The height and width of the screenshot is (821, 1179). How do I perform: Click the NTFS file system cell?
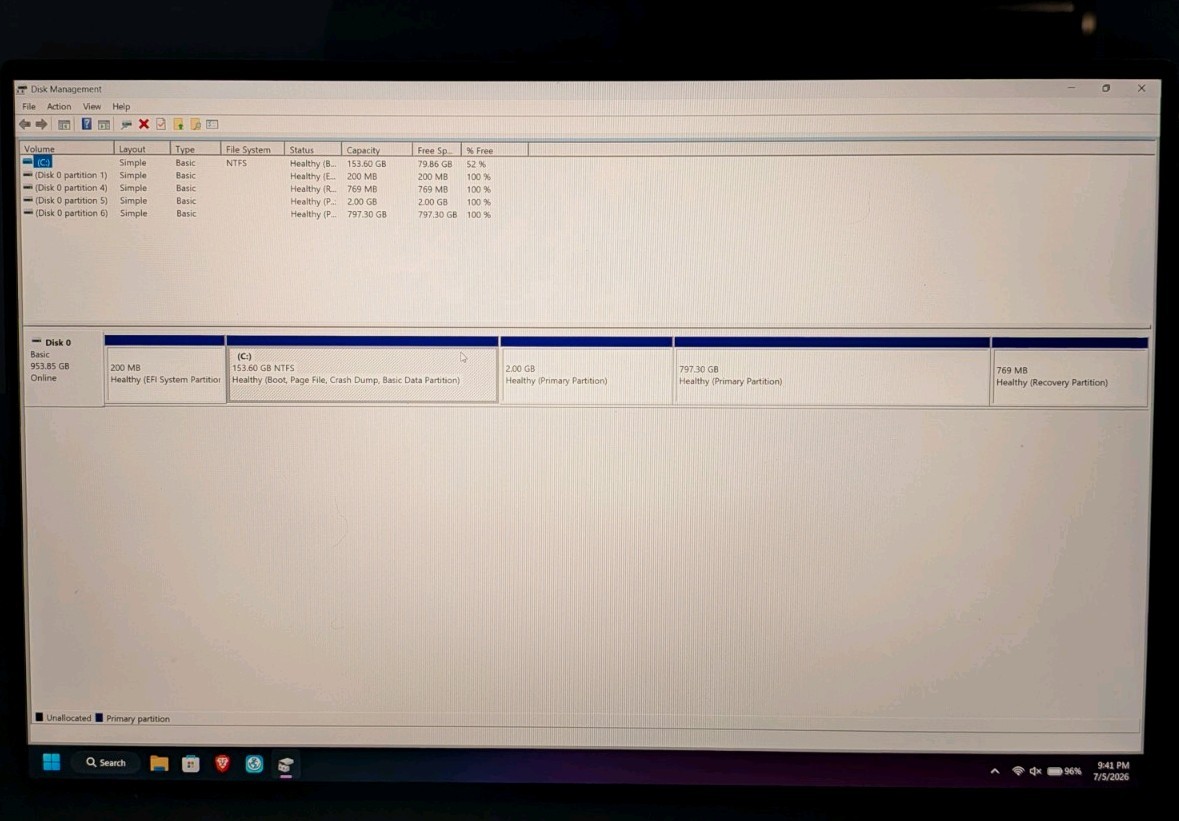(x=236, y=162)
